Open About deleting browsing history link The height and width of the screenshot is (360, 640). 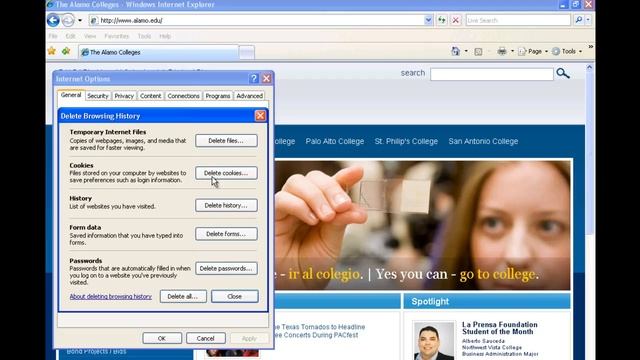(x=111, y=297)
